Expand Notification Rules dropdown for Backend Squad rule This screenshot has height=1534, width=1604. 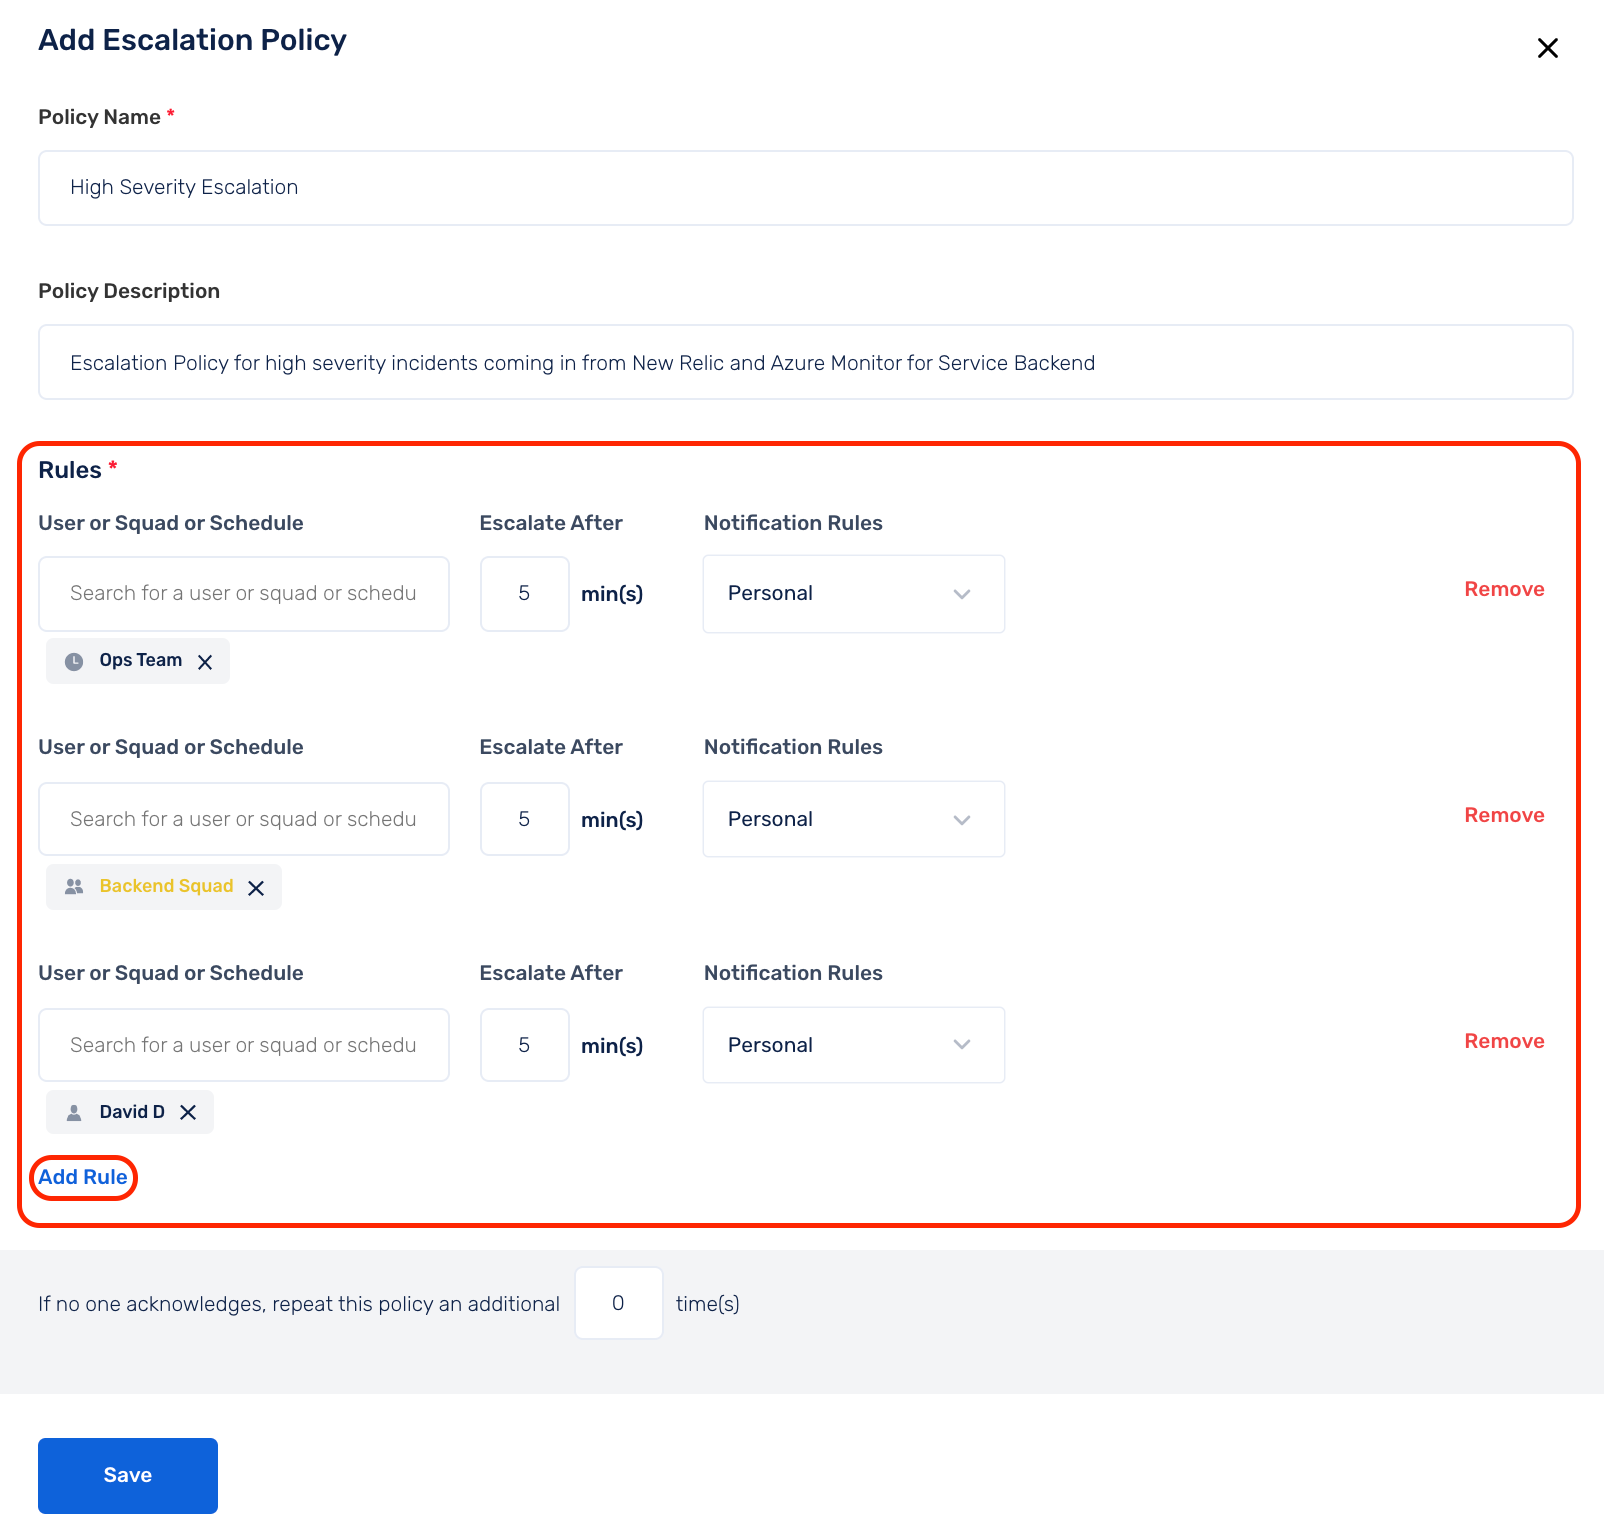tap(853, 820)
